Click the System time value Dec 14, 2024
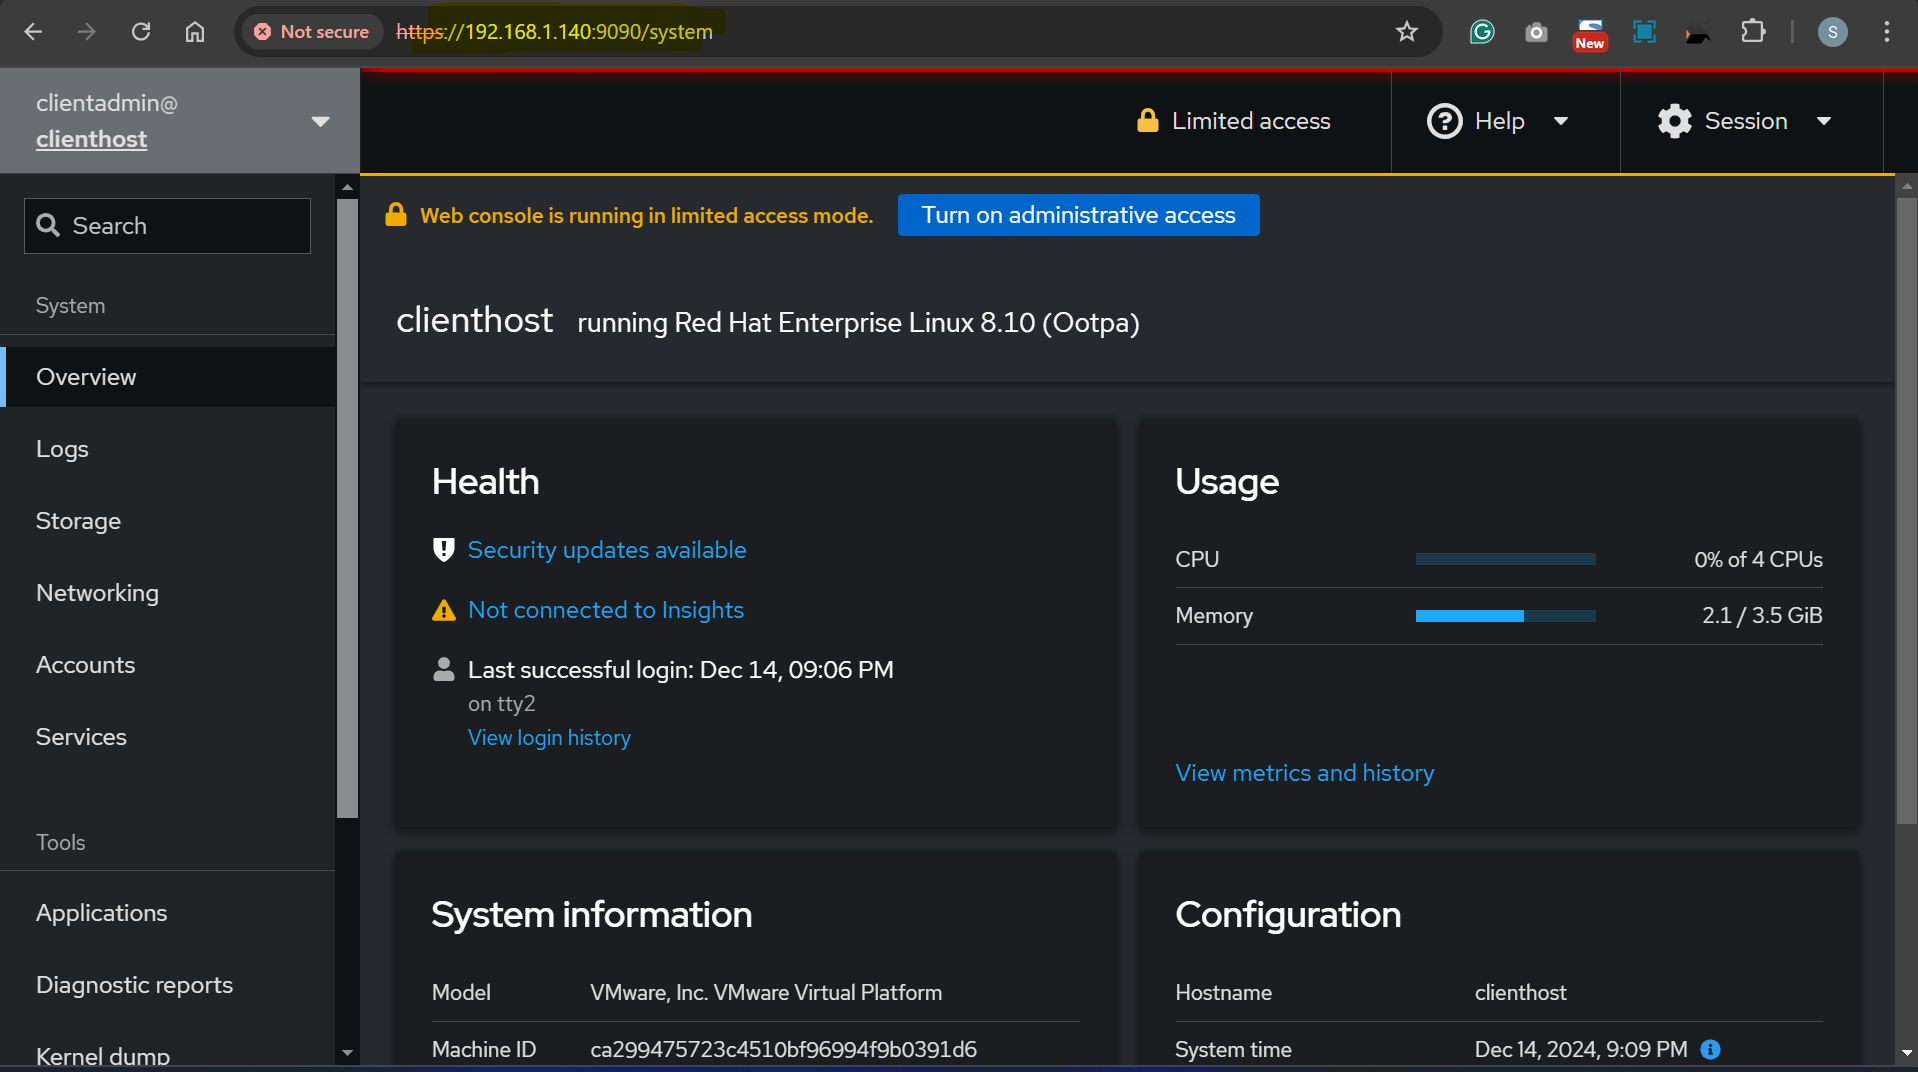This screenshot has width=1918, height=1072. click(x=1580, y=1049)
